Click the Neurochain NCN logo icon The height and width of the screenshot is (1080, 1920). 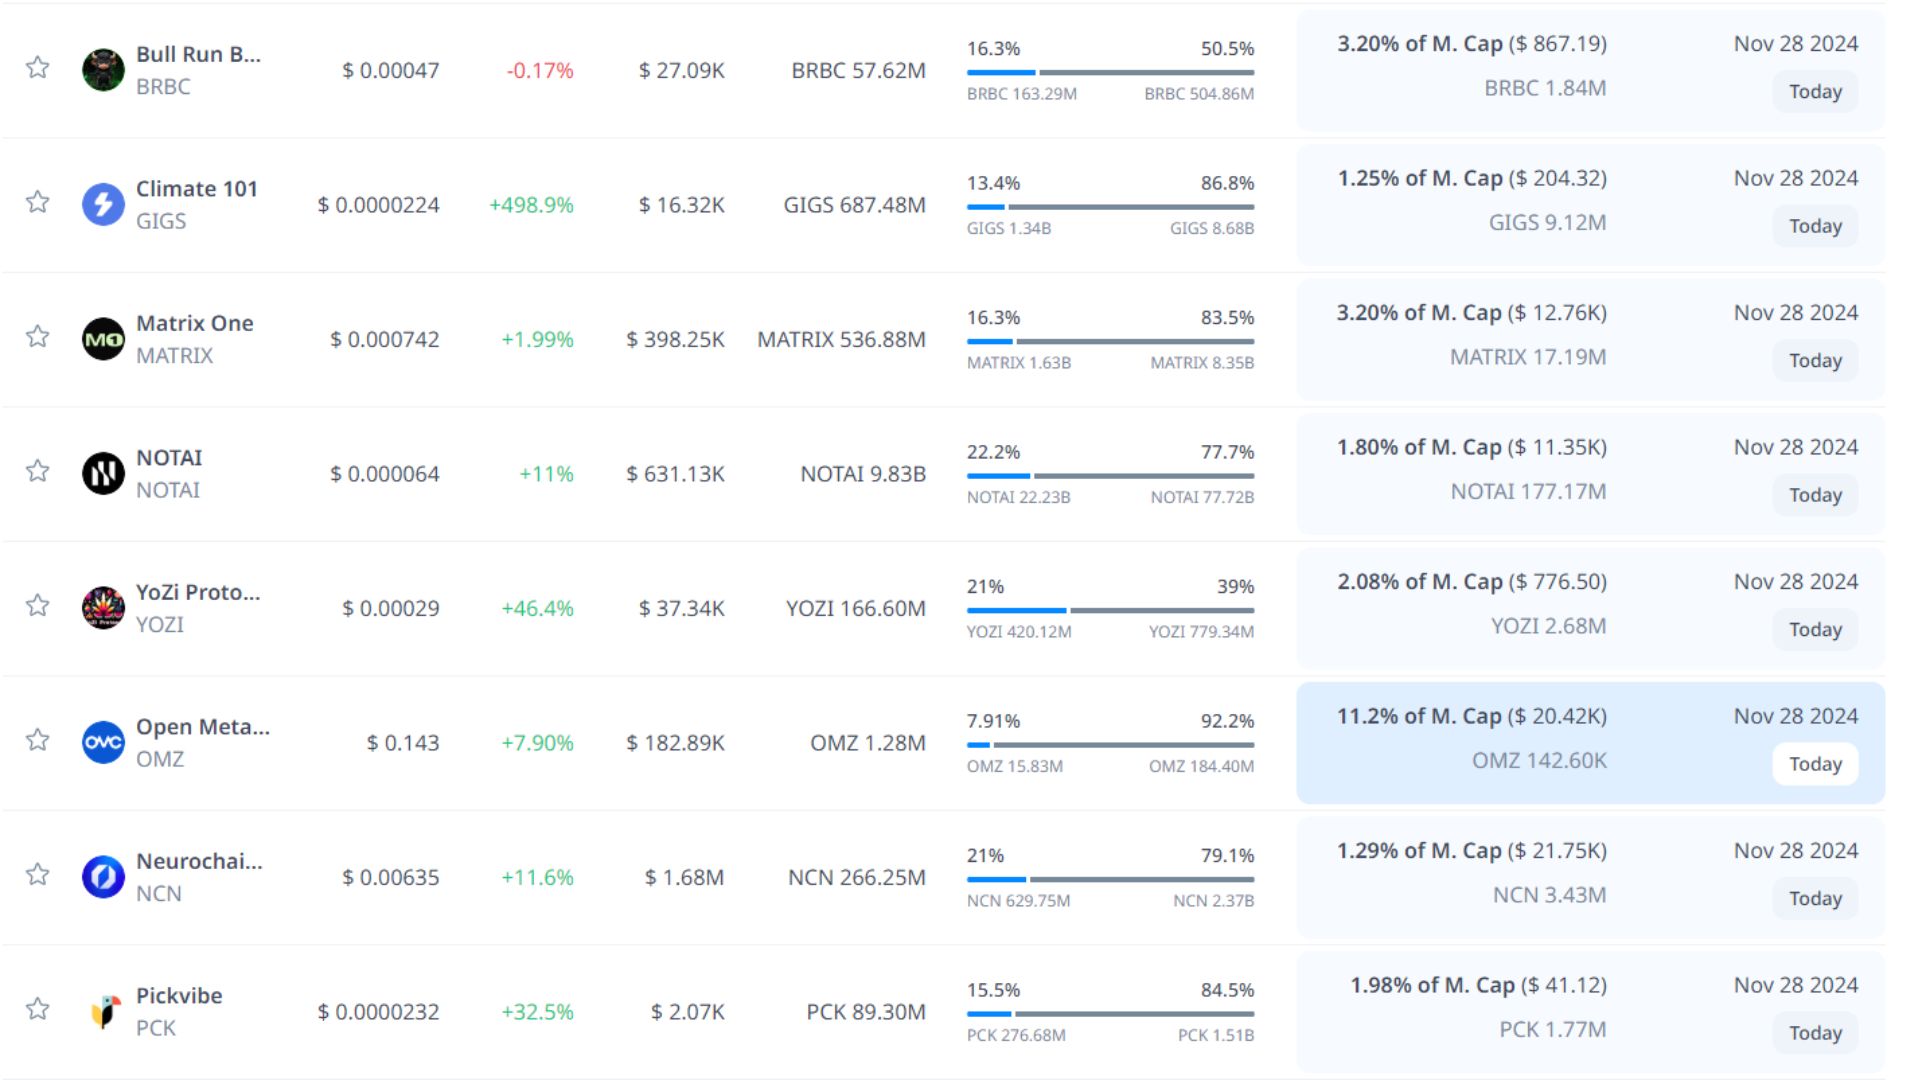103,877
